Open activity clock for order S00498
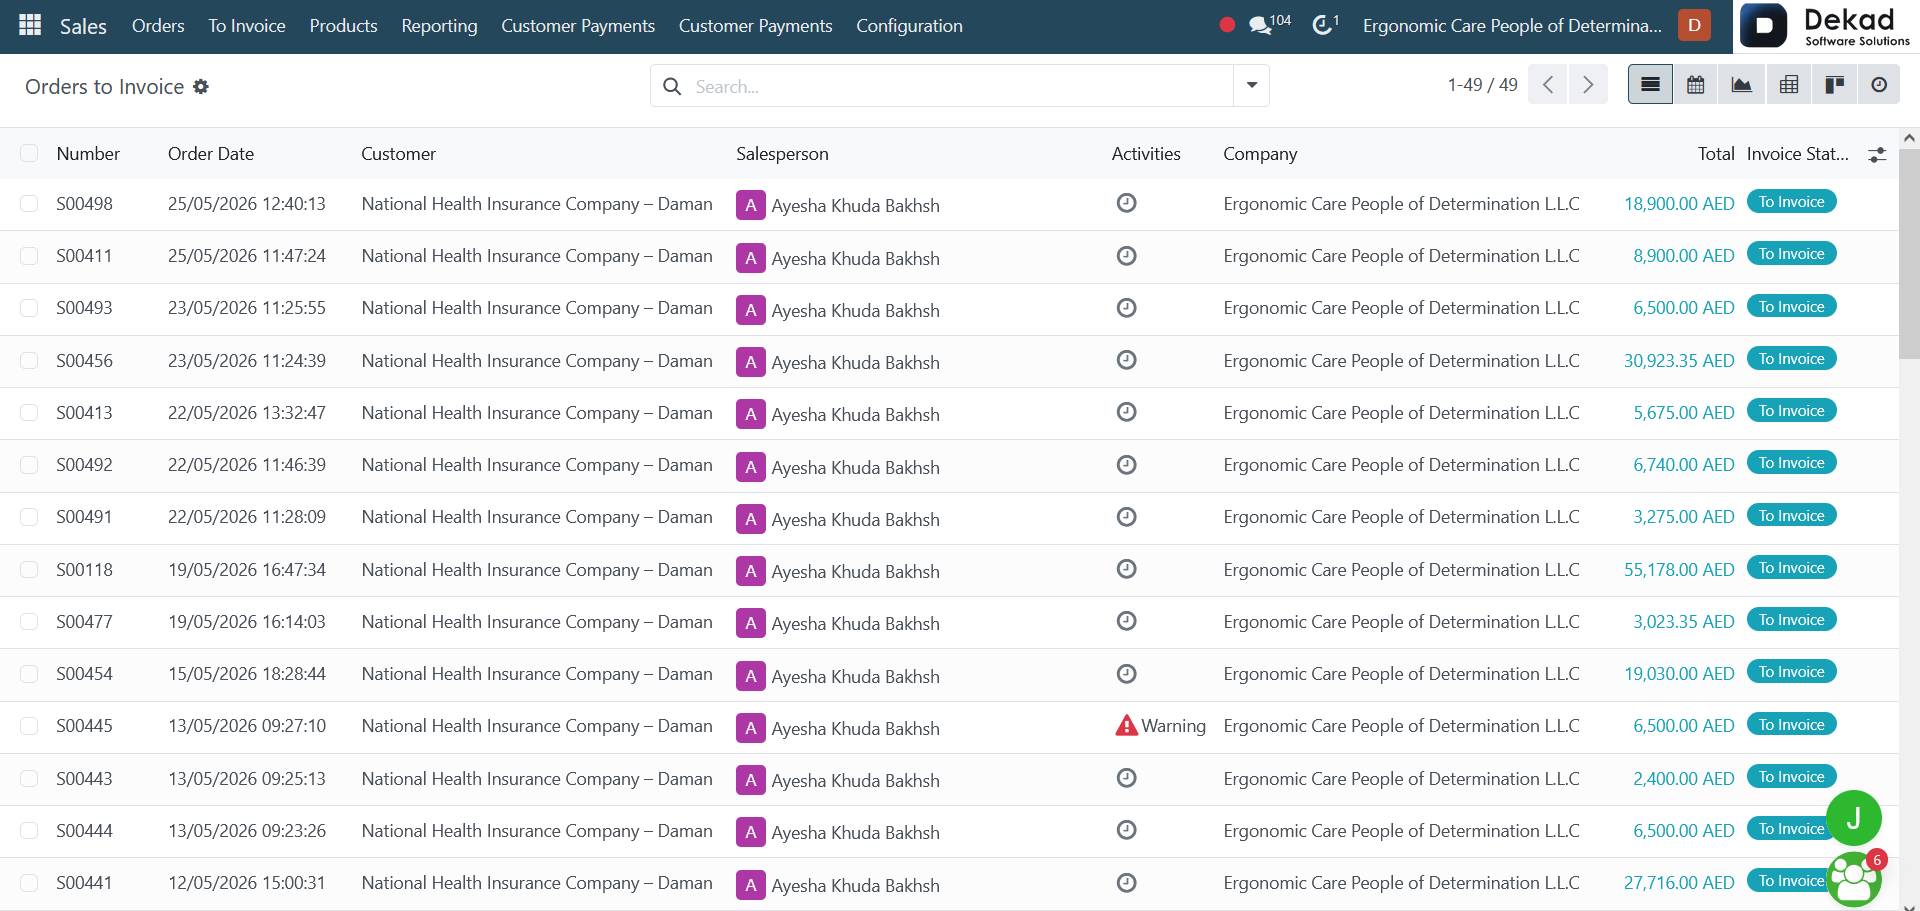The height and width of the screenshot is (911, 1920). (x=1126, y=203)
